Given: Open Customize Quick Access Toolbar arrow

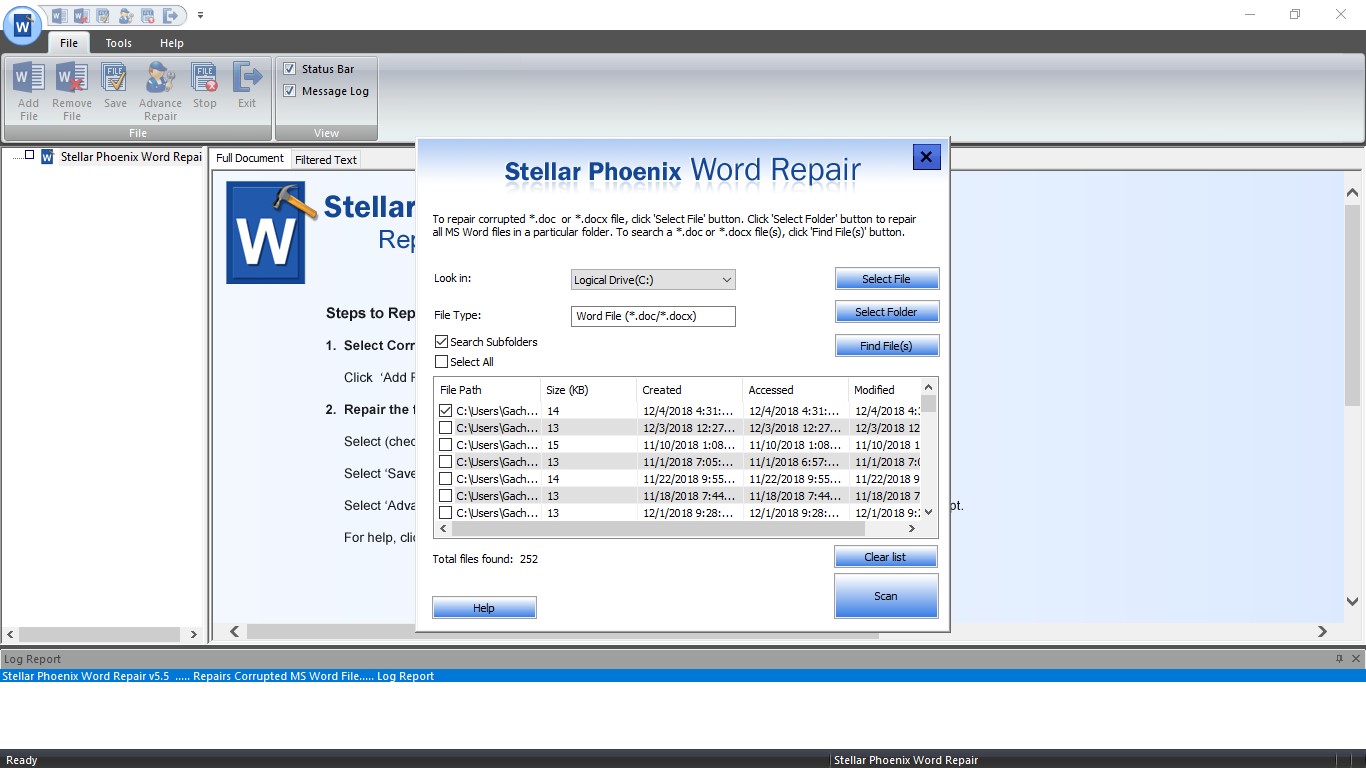Looking at the screenshot, I should (x=200, y=15).
